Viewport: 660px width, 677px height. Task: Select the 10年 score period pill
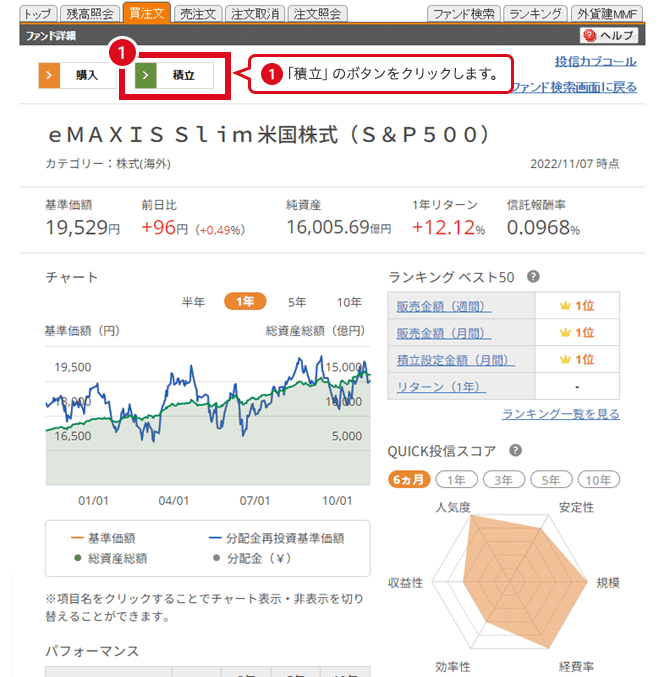(x=599, y=479)
